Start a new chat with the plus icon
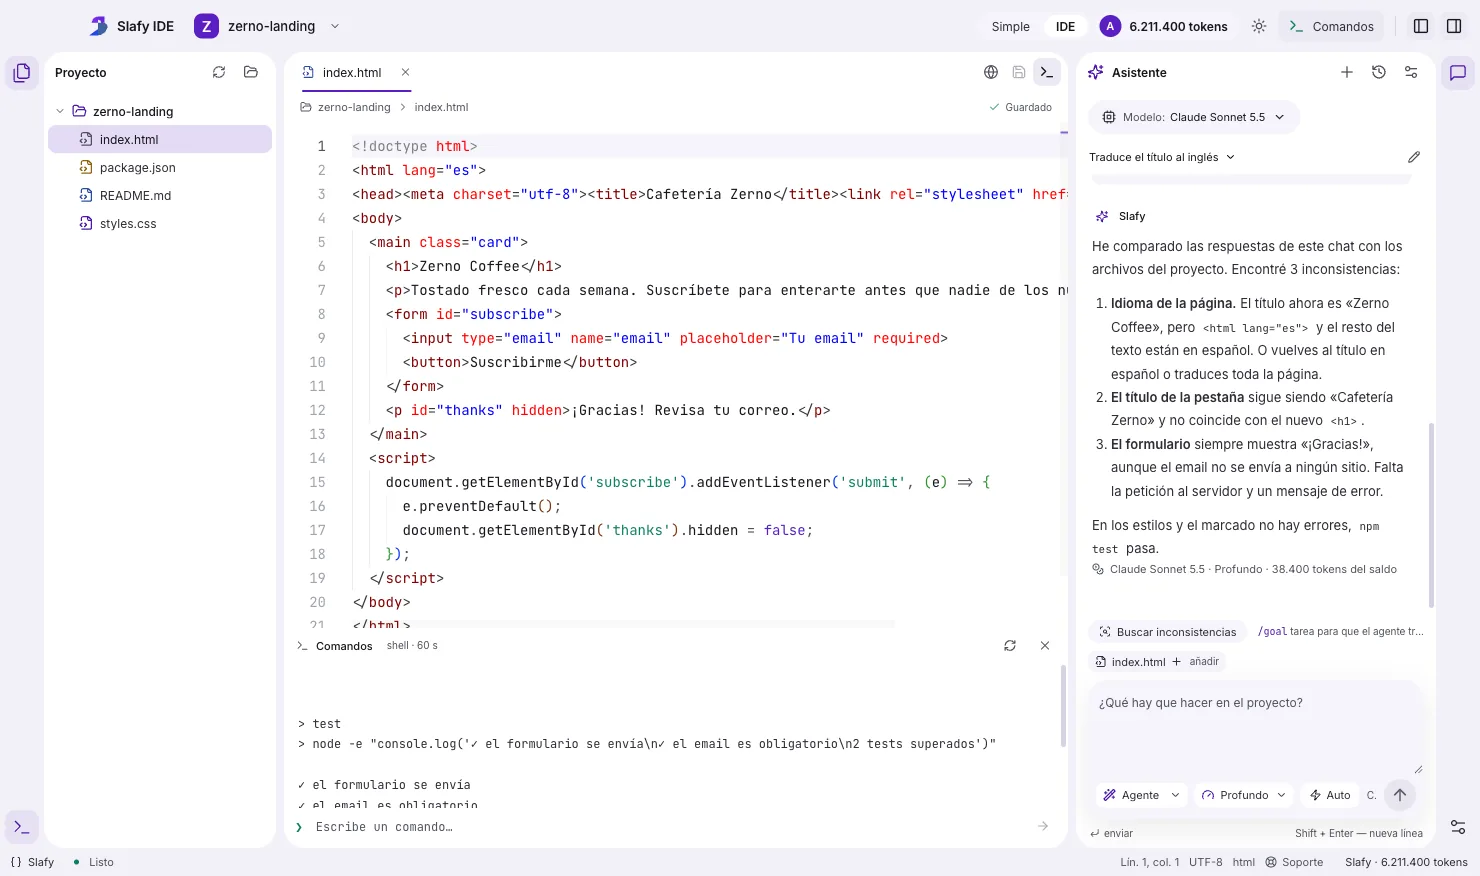Viewport: 1480px width, 876px height. (1347, 72)
